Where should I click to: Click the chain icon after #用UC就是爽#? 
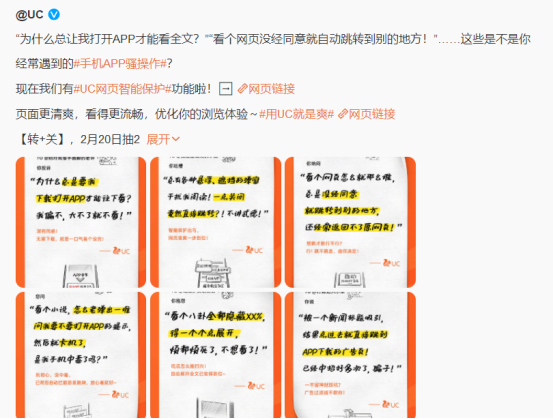(343, 114)
